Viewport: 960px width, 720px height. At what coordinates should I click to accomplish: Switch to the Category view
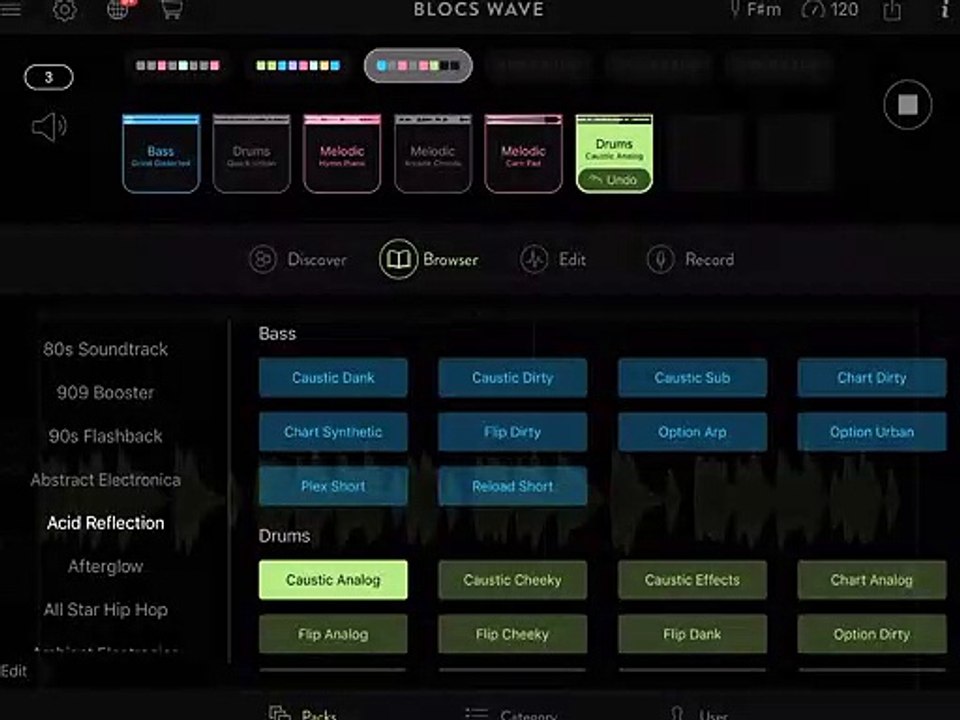[511, 713]
